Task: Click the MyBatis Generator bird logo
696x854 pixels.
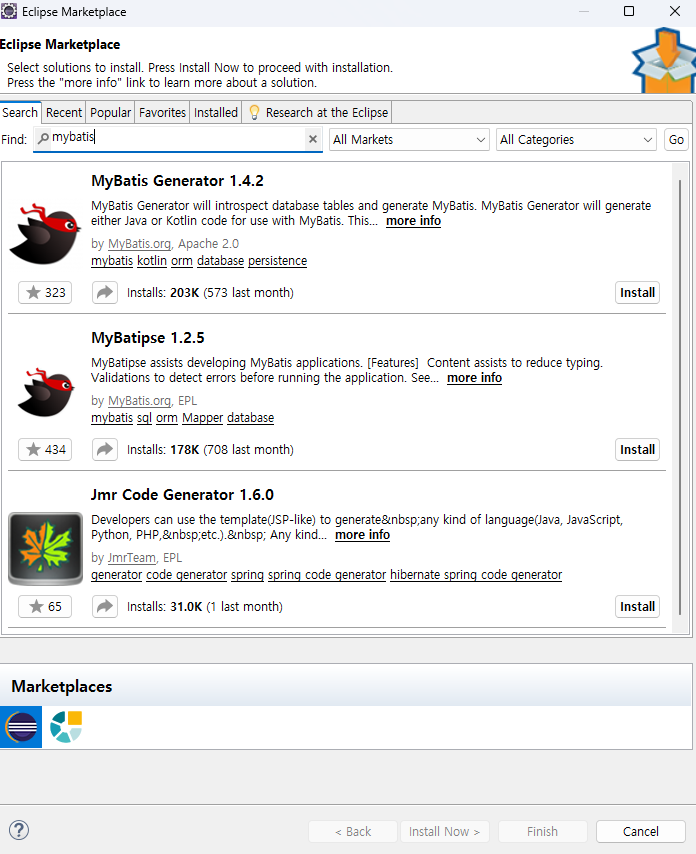Action: point(45,234)
